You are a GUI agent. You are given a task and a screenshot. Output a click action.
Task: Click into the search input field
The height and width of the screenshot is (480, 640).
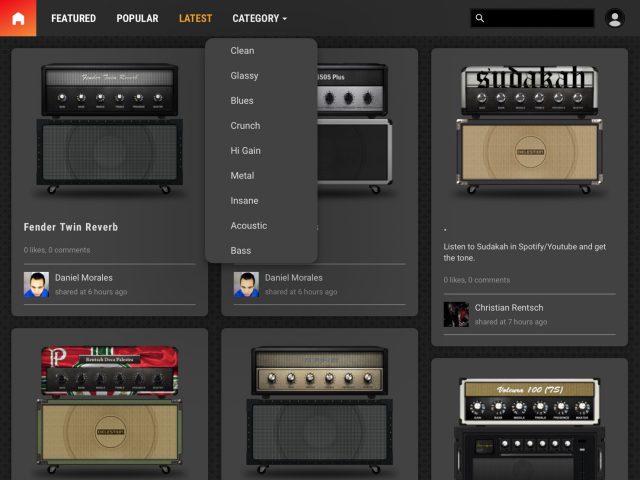coord(532,18)
